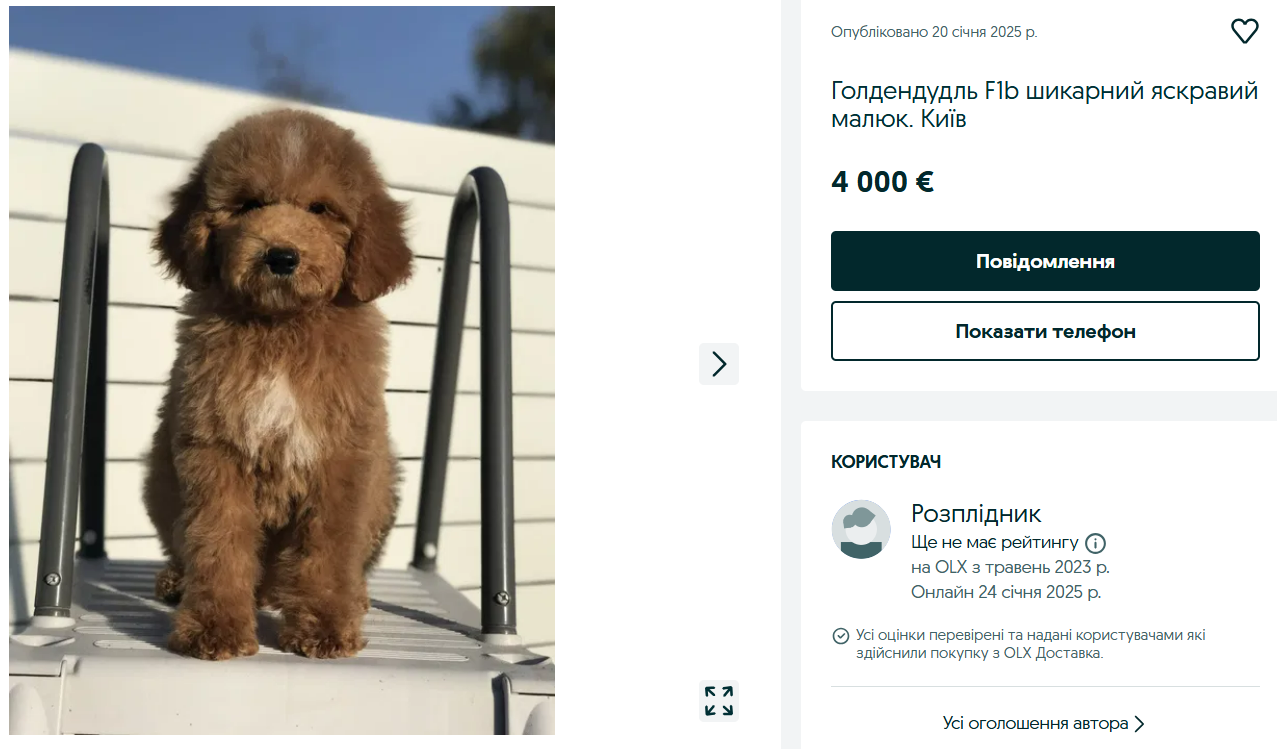Send a message via "Повідомлення" button

(1044, 260)
